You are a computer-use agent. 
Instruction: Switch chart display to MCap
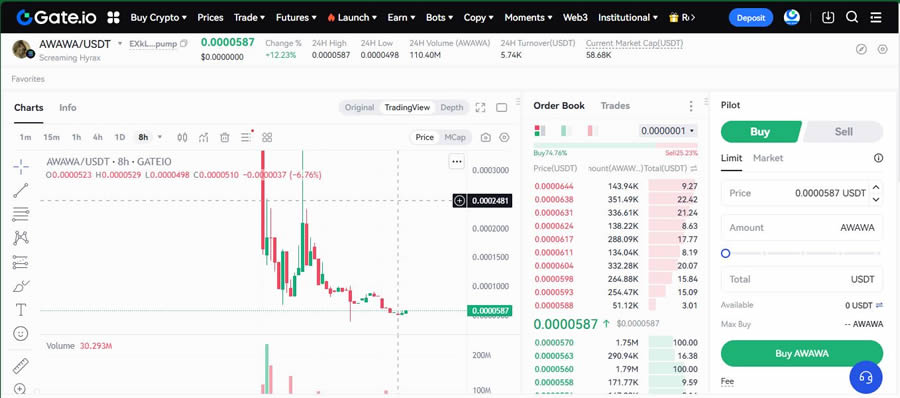pos(455,137)
